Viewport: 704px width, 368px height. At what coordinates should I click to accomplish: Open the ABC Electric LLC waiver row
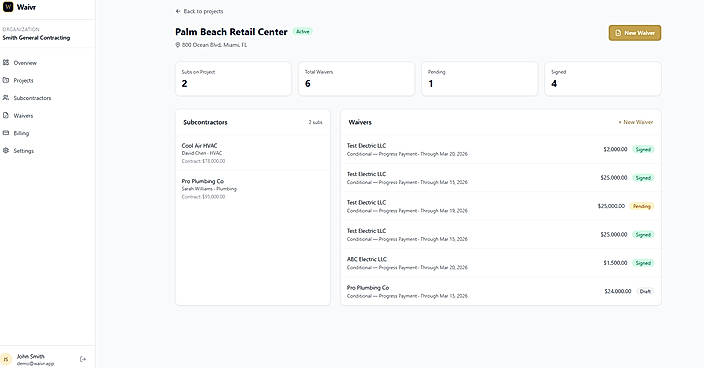[501, 263]
